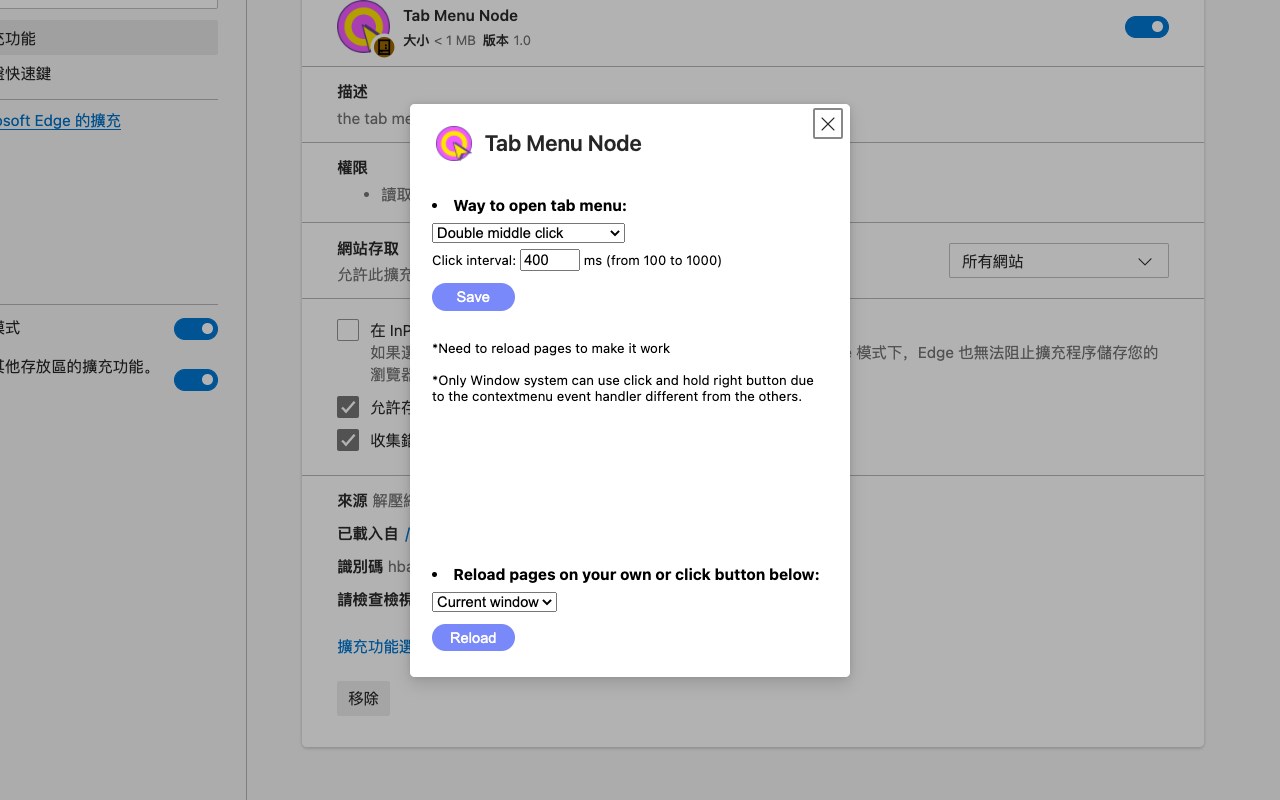Image resolution: width=1280 pixels, height=800 pixels.
Task: Open the 'Current window' dropdown
Action: pyautogui.click(x=494, y=602)
